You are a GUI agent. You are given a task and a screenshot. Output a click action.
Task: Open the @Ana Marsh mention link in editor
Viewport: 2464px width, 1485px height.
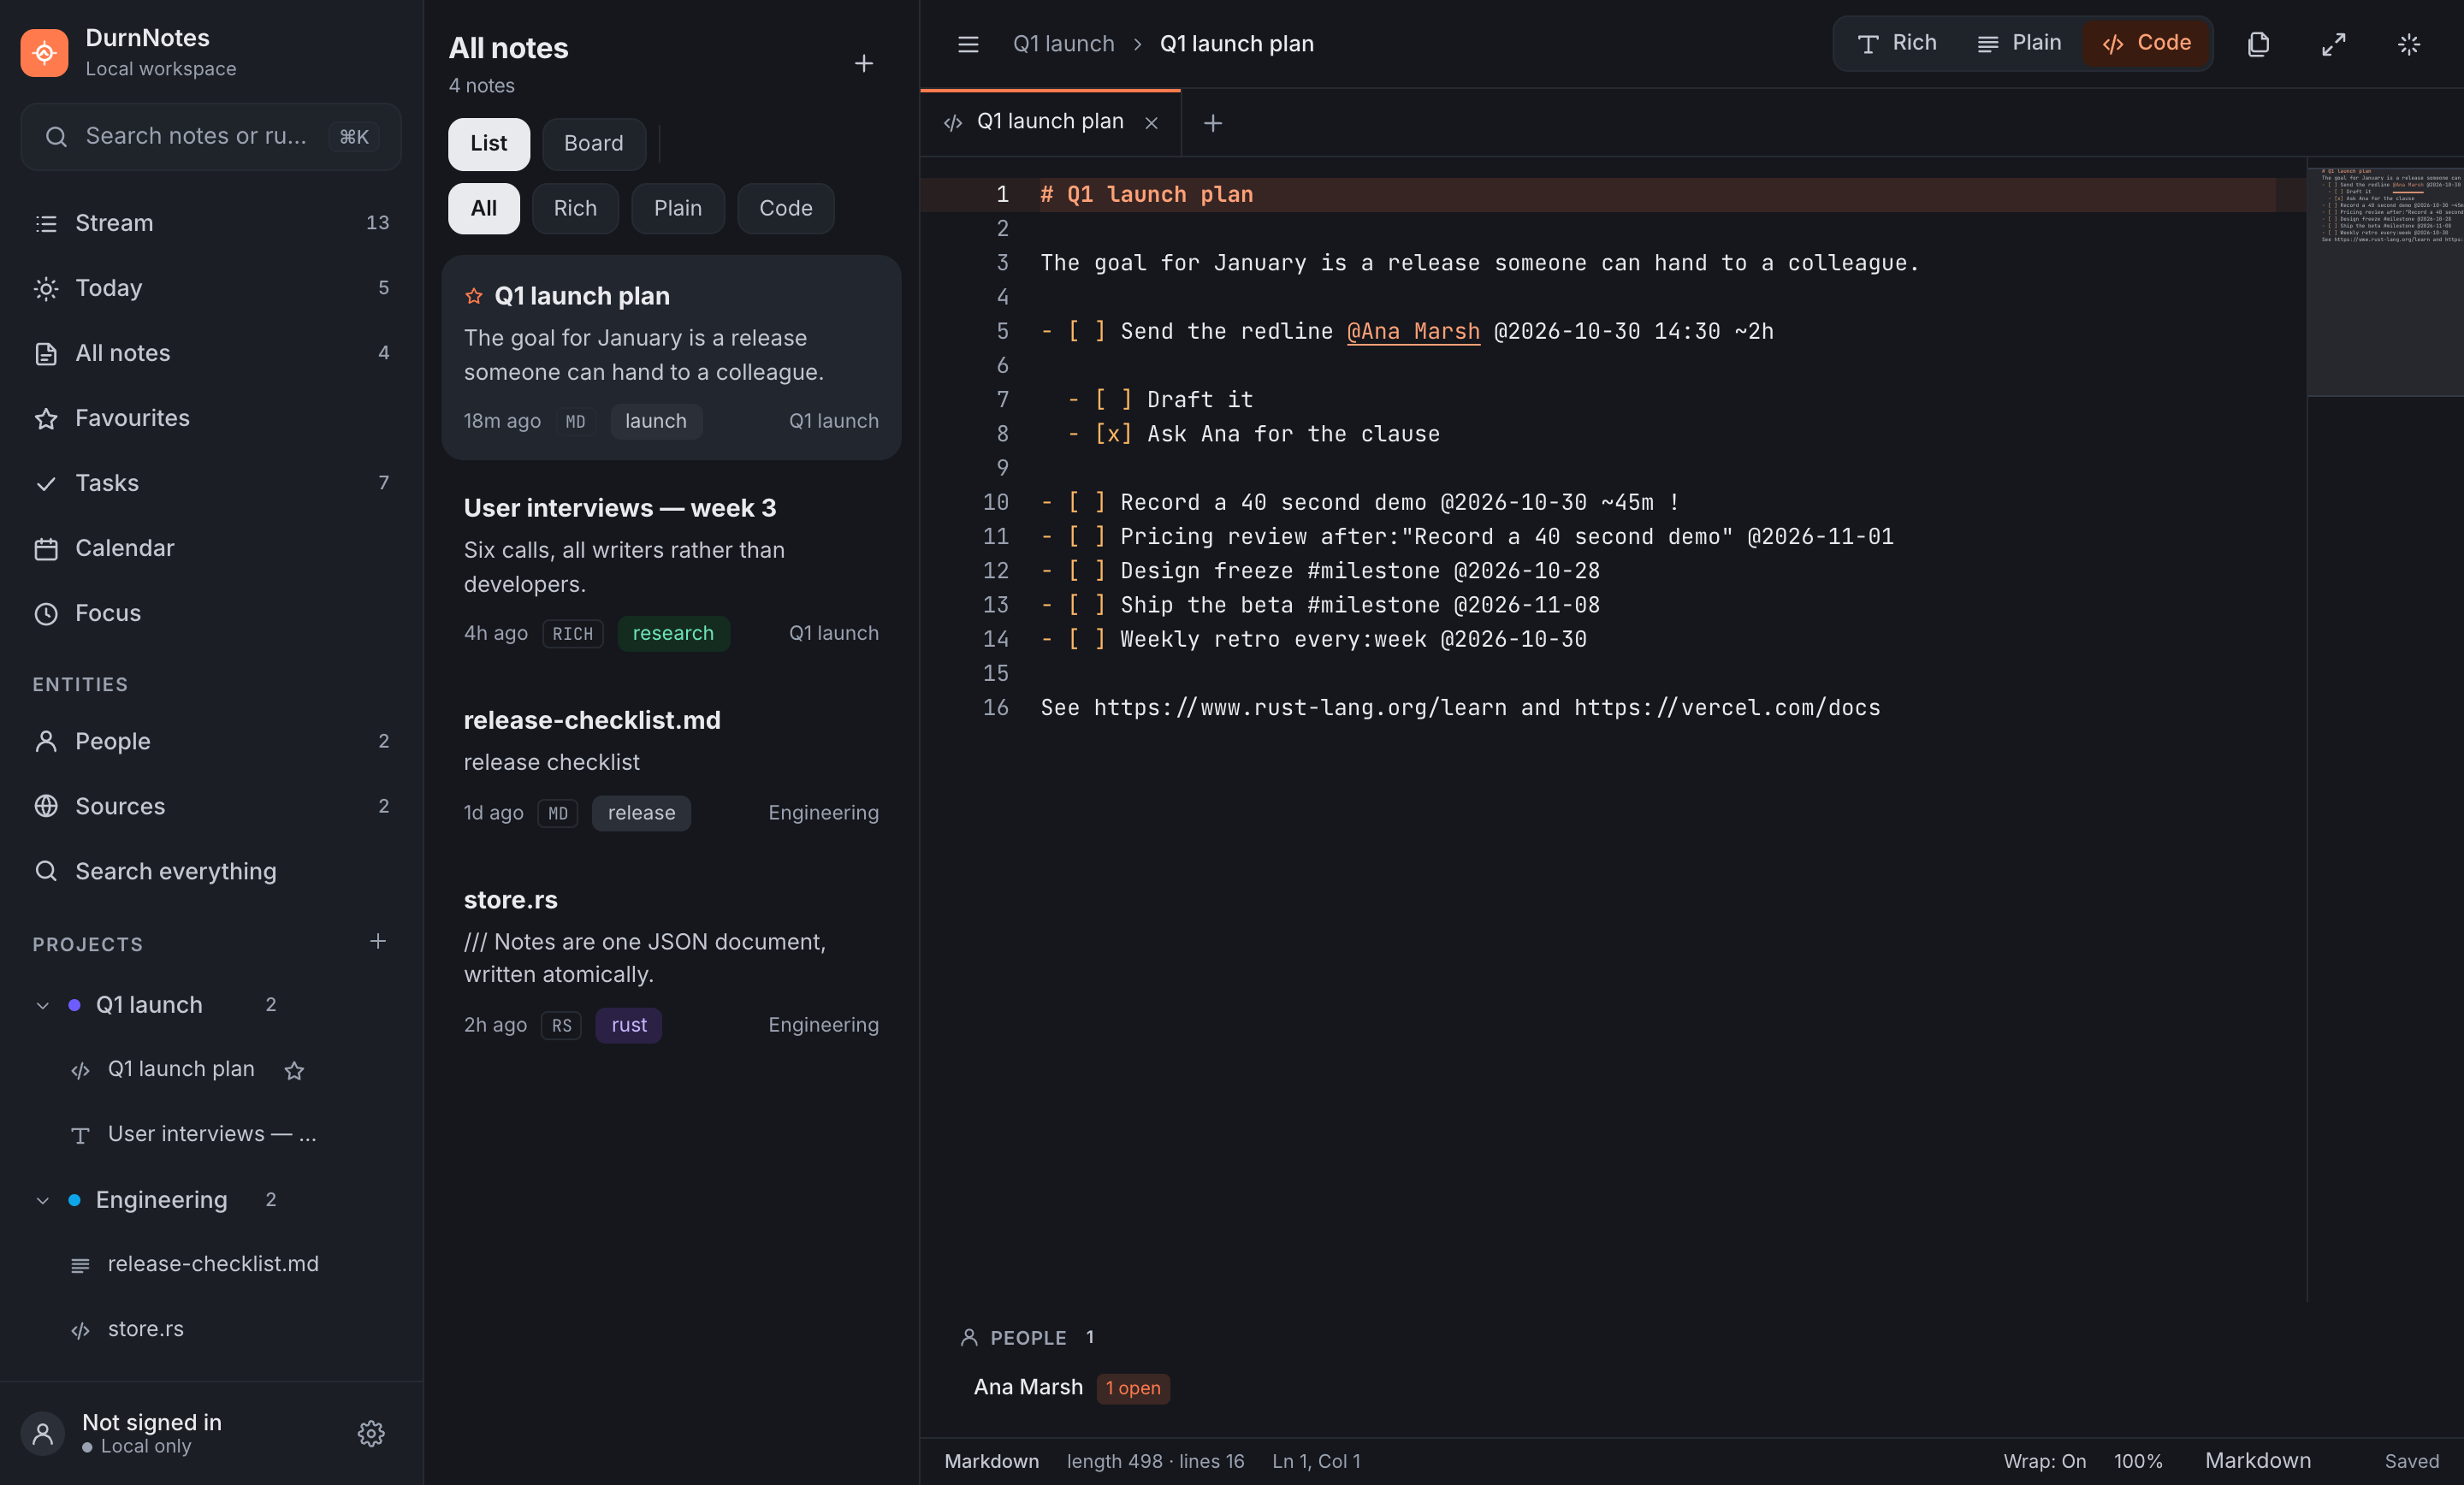click(1413, 331)
